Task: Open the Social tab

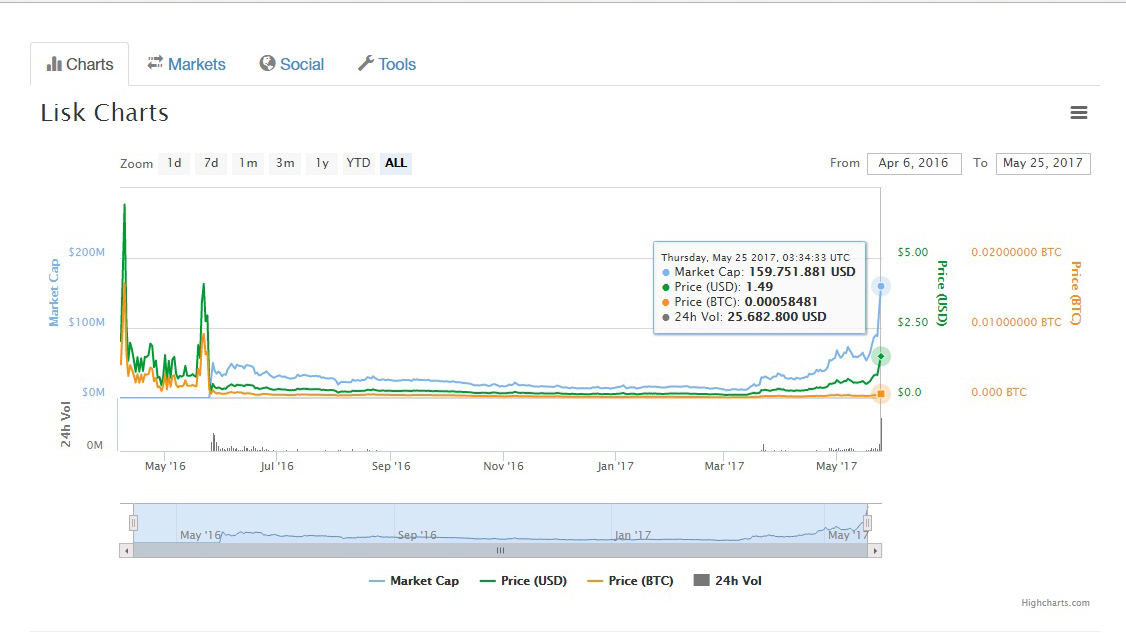Action: coord(292,64)
